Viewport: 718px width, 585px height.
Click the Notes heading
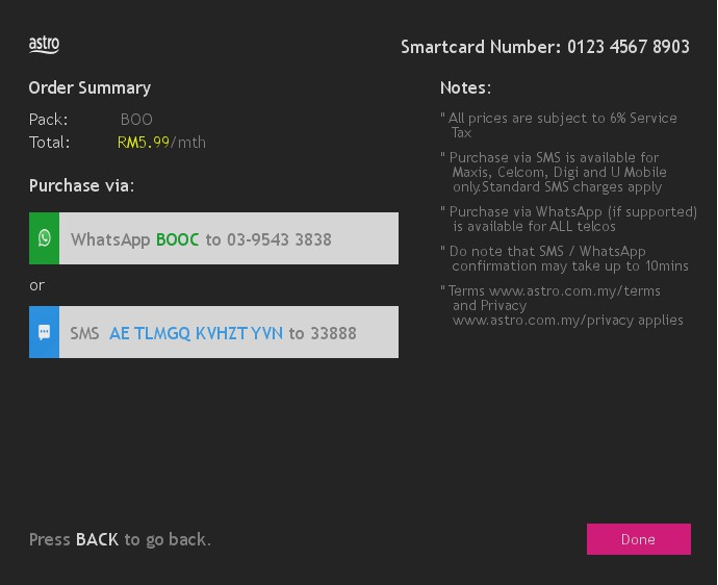pos(465,88)
